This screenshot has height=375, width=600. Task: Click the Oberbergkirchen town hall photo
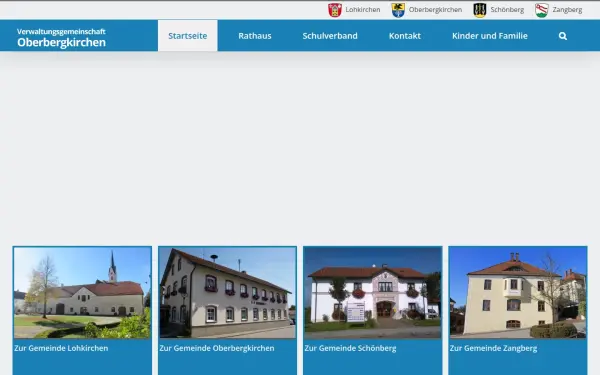pos(227,293)
